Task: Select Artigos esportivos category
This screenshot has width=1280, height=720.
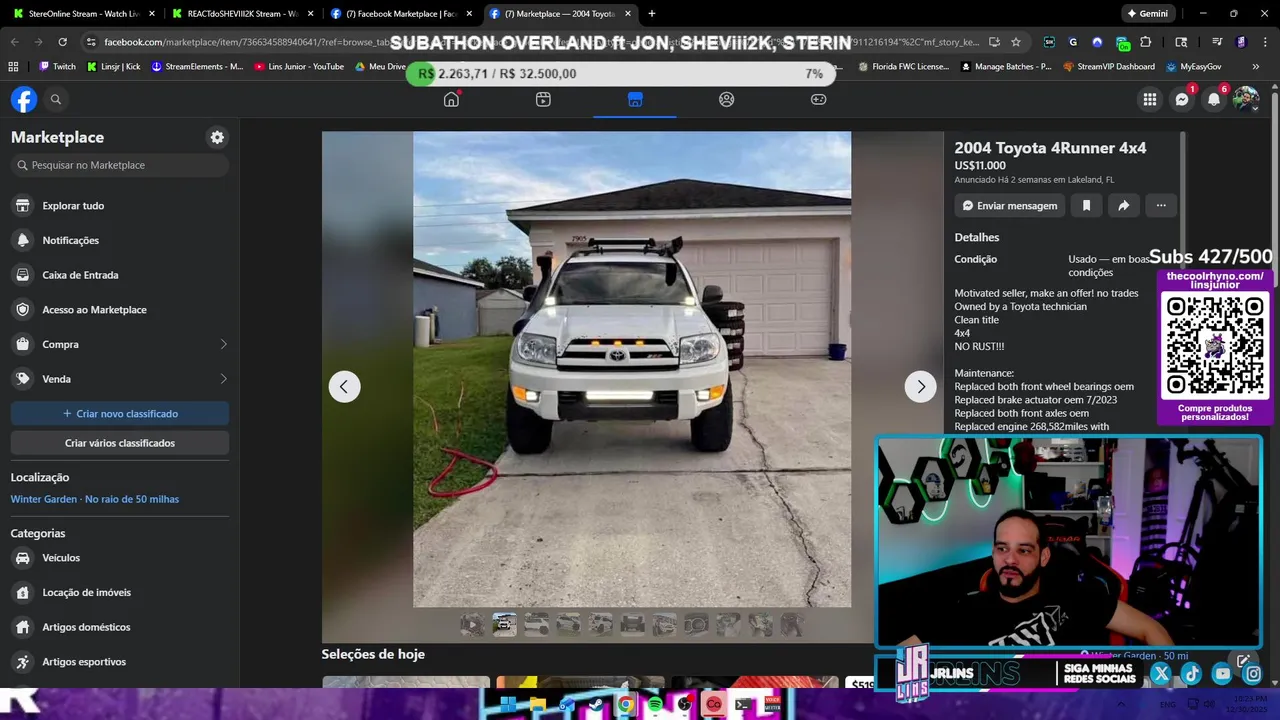Action: pyautogui.click(x=120, y=662)
